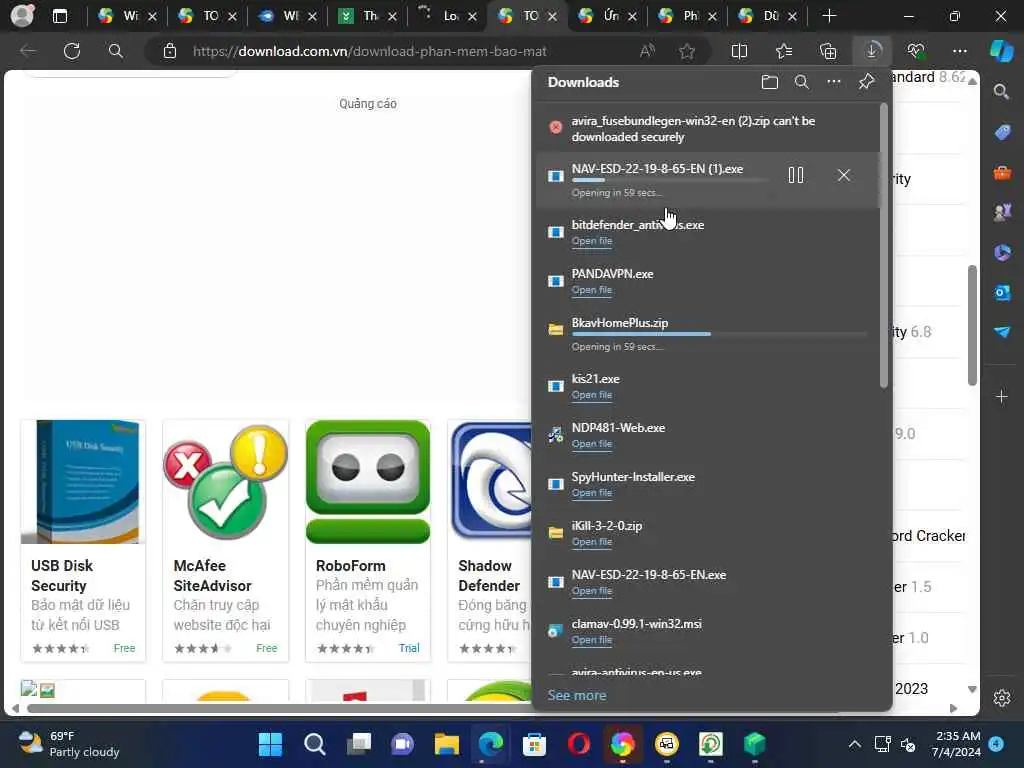Open RoboForm app thumbnail
This screenshot has width=1024, height=768.
[x=368, y=482]
